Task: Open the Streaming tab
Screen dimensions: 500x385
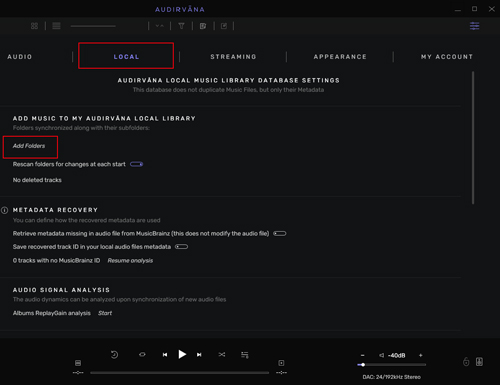Action: point(233,57)
